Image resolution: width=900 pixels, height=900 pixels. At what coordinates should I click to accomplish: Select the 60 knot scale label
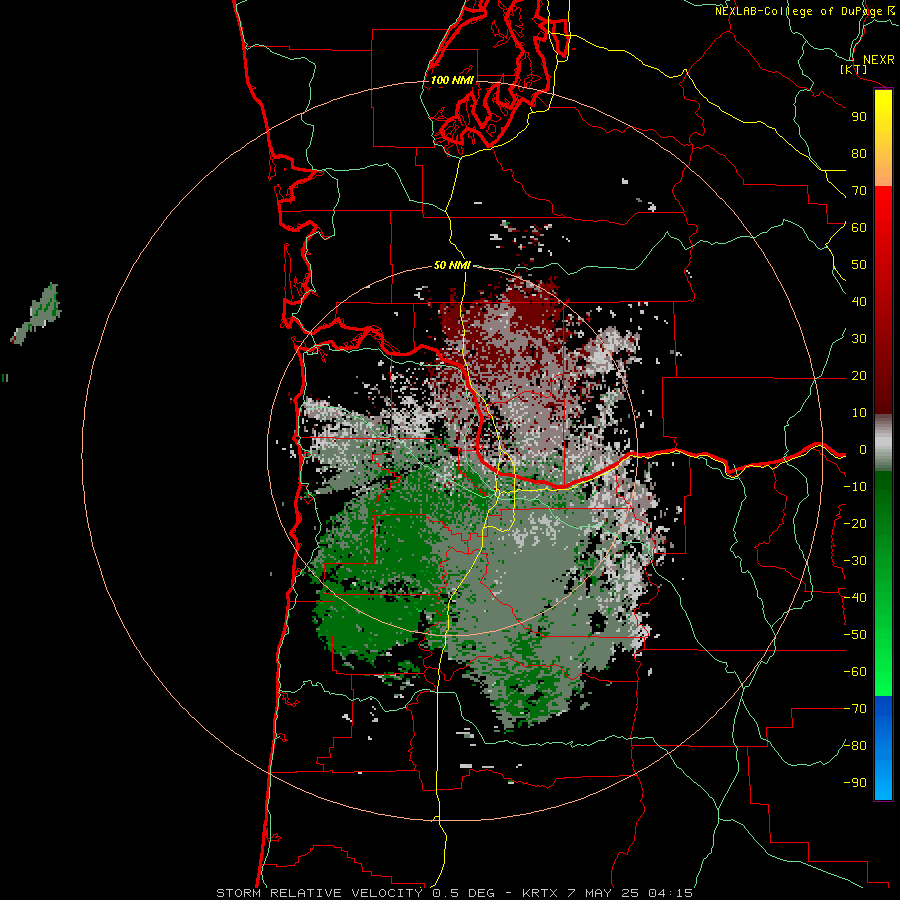click(859, 228)
